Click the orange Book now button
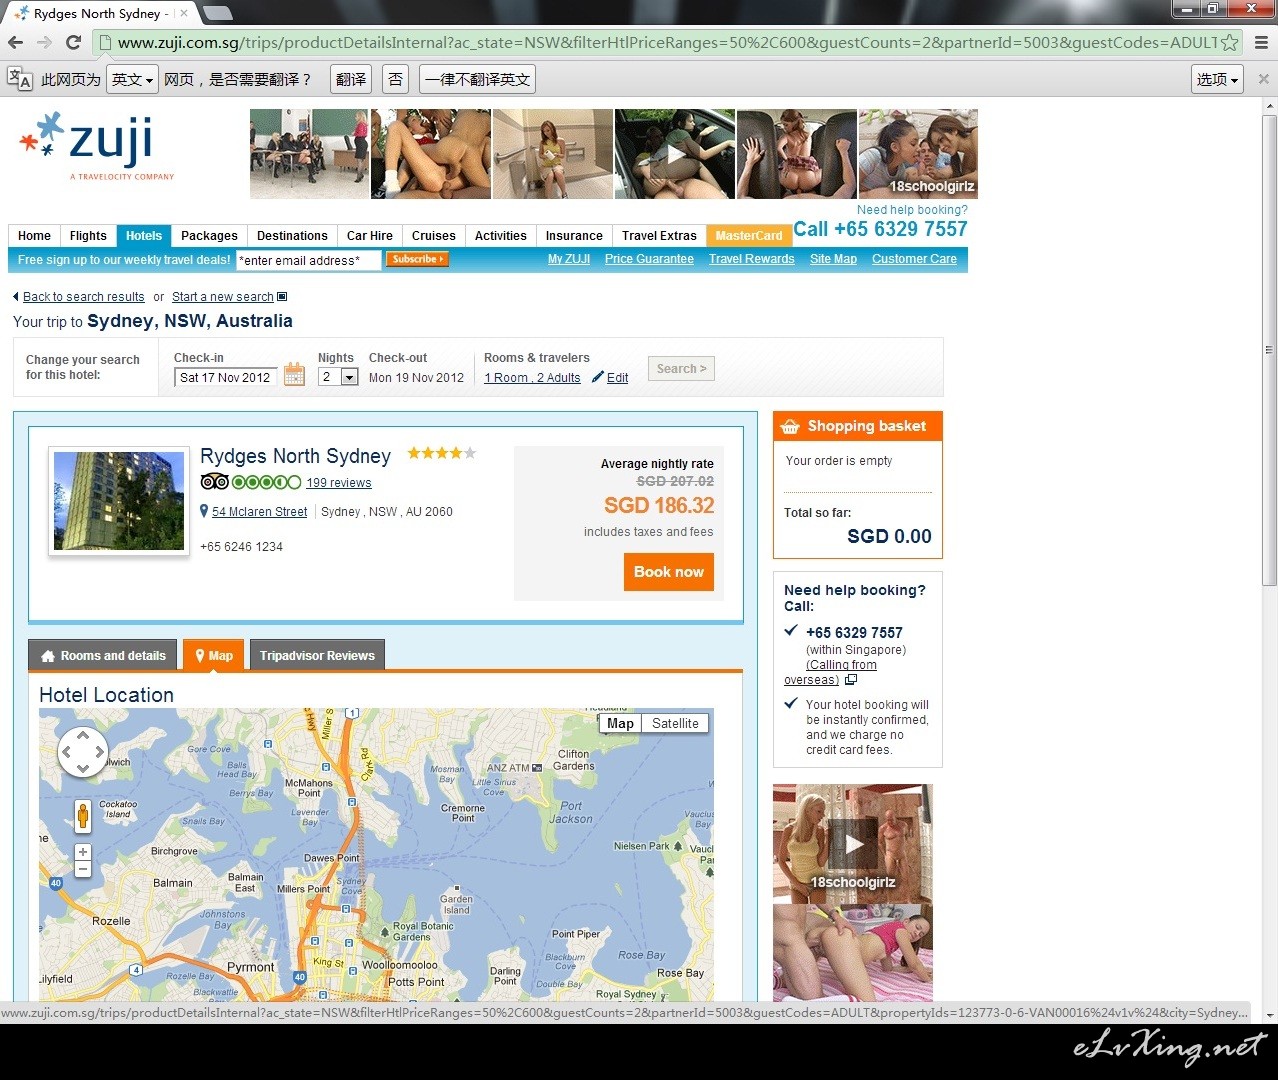This screenshot has width=1278, height=1080. pyautogui.click(x=669, y=572)
